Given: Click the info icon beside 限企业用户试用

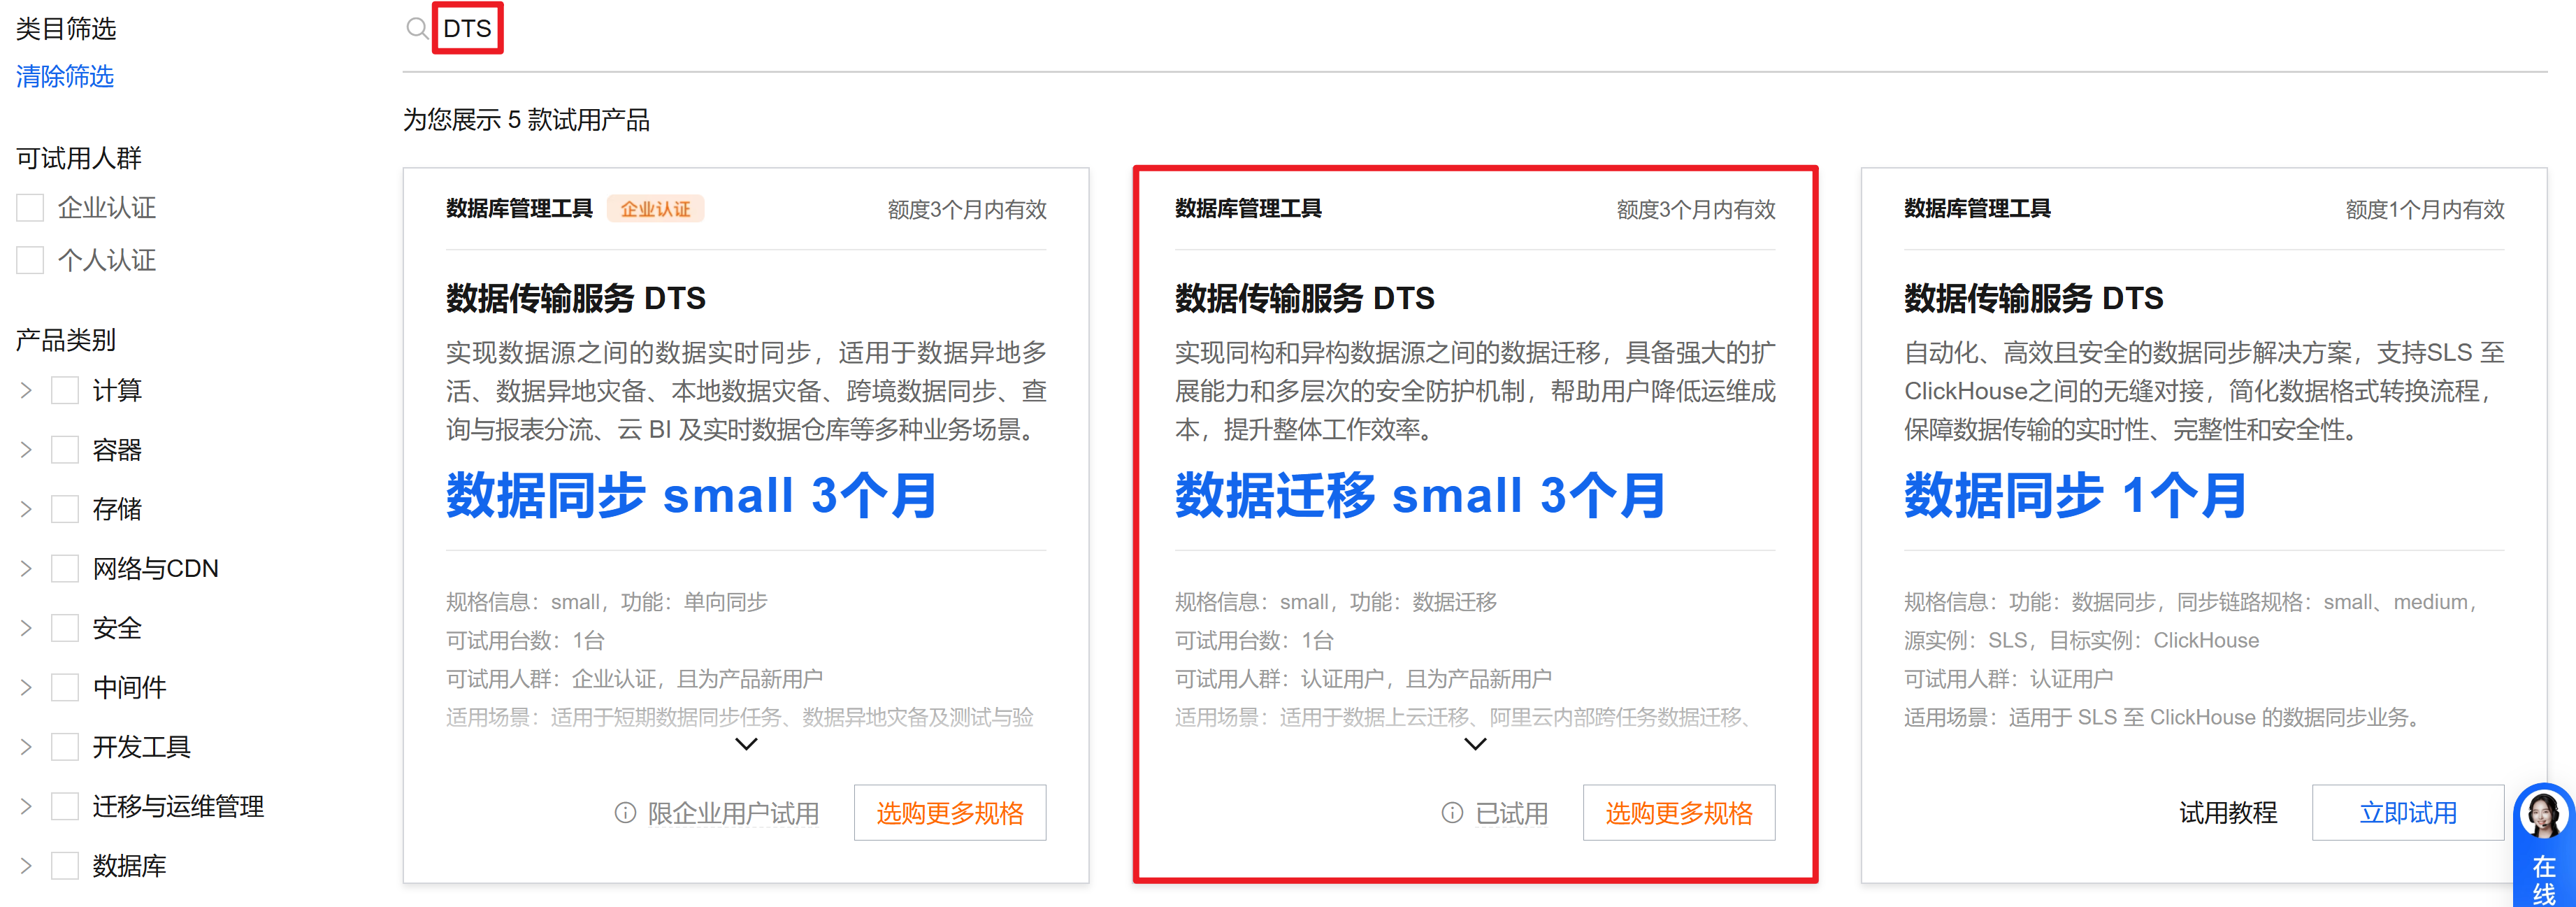Looking at the screenshot, I should coord(625,813).
